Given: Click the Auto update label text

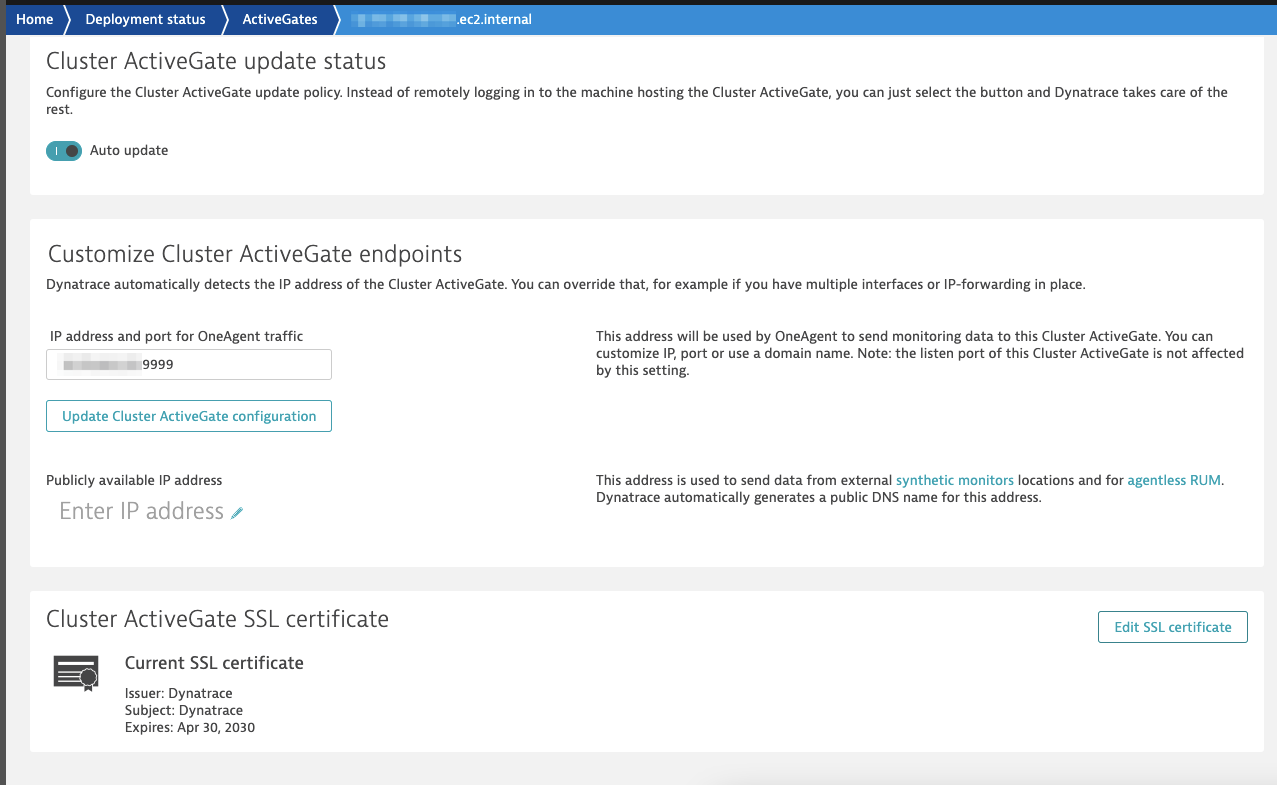Looking at the screenshot, I should coord(129,151).
